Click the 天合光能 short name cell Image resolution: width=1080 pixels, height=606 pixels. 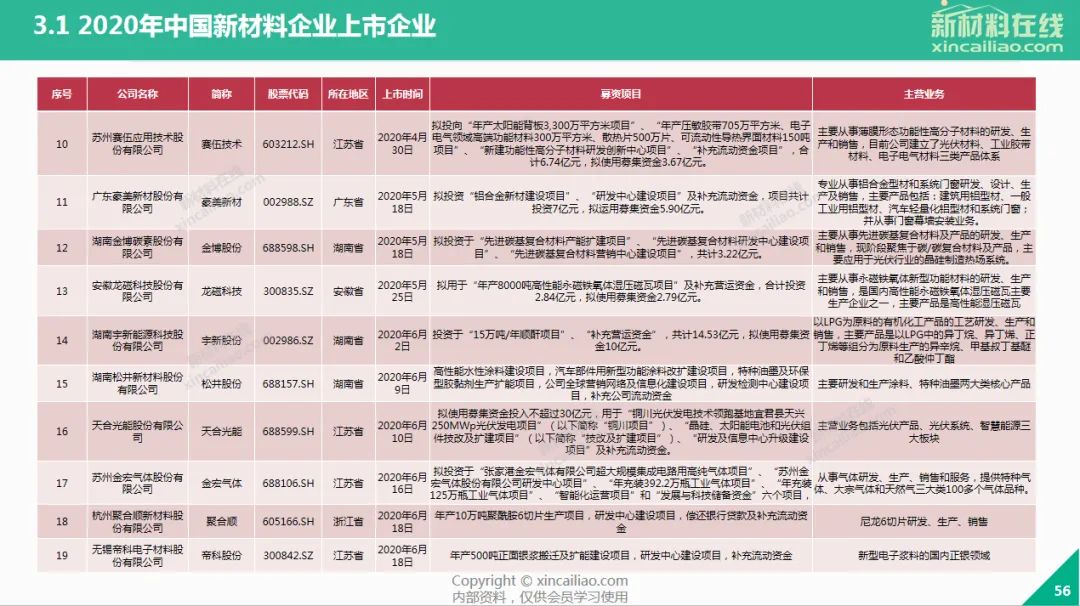click(221, 431)
